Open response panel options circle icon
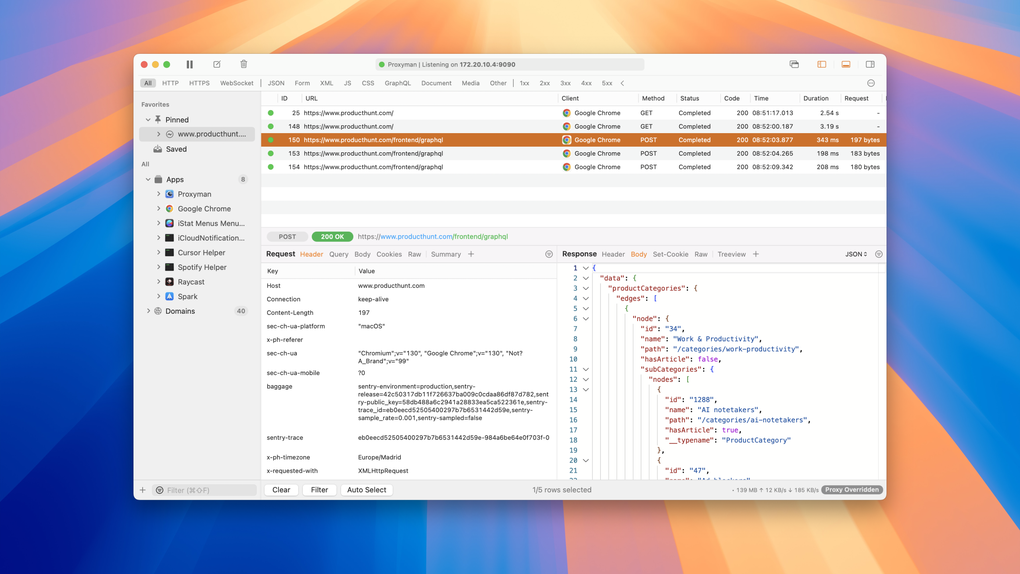 879,254
